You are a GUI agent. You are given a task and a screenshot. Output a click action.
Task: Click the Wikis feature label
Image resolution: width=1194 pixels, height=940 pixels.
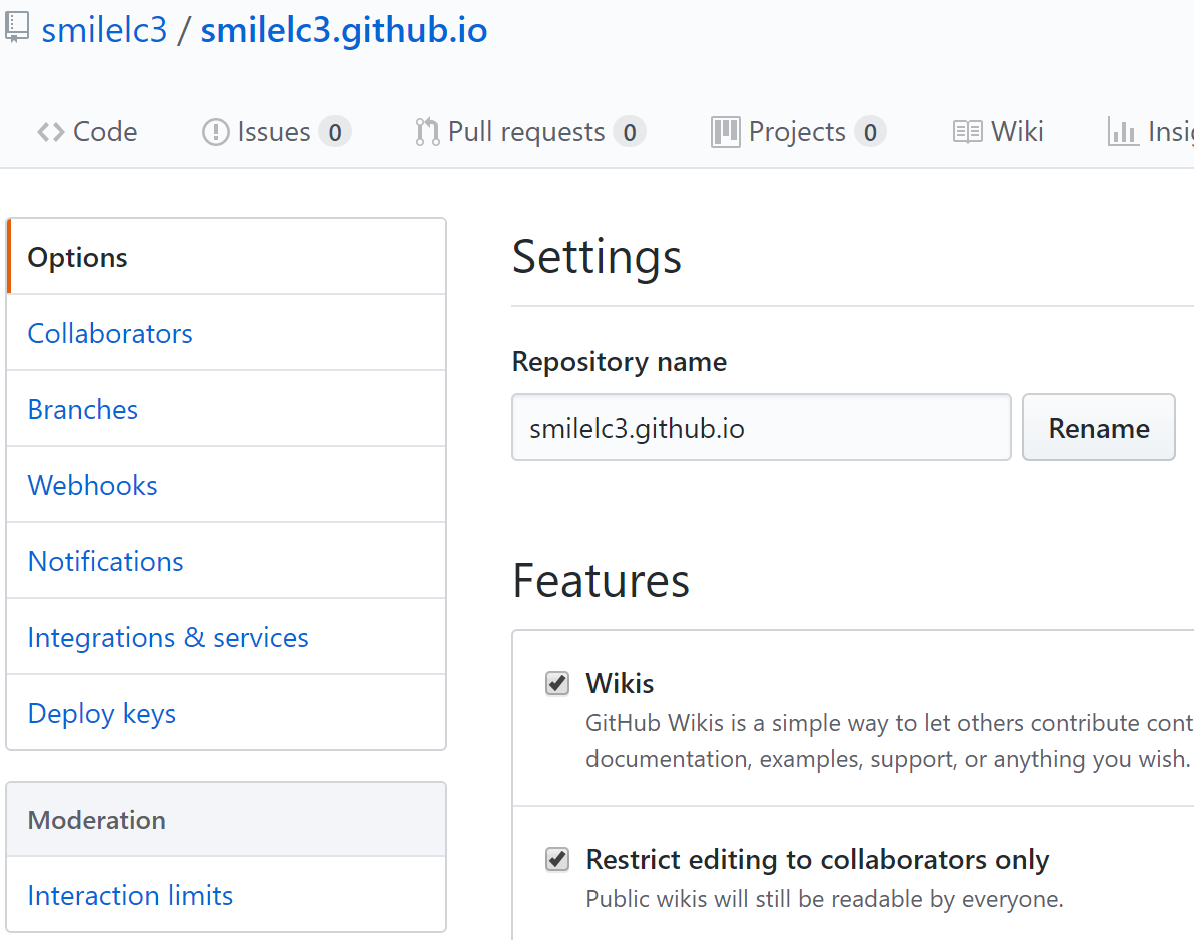[620, 683]
